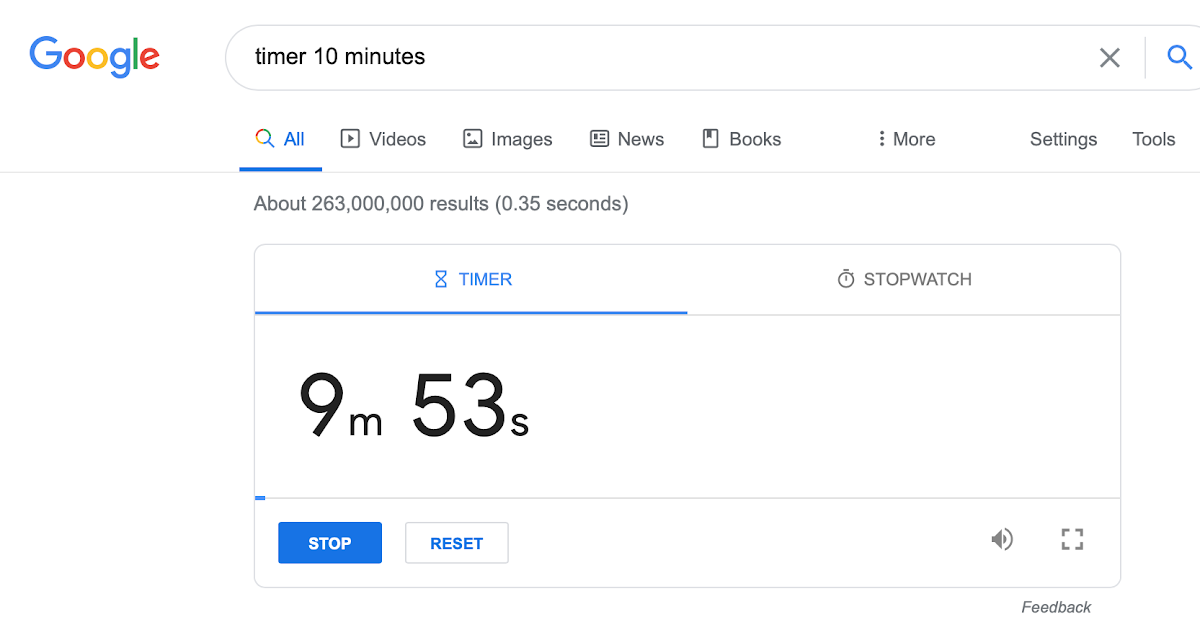Open the More dropdown
Viewport: 1200px width, 630px height.
pos(903,138)
